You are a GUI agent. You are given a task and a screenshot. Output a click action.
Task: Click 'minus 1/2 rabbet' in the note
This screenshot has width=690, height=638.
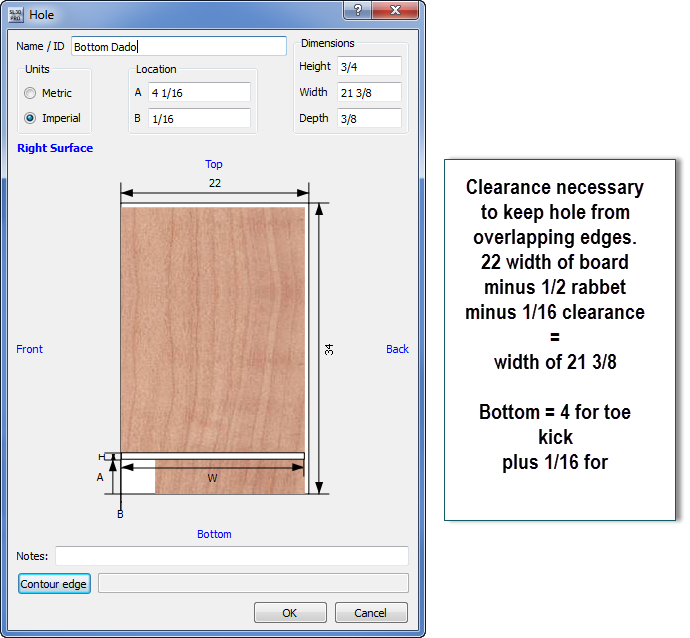[555, 287]
